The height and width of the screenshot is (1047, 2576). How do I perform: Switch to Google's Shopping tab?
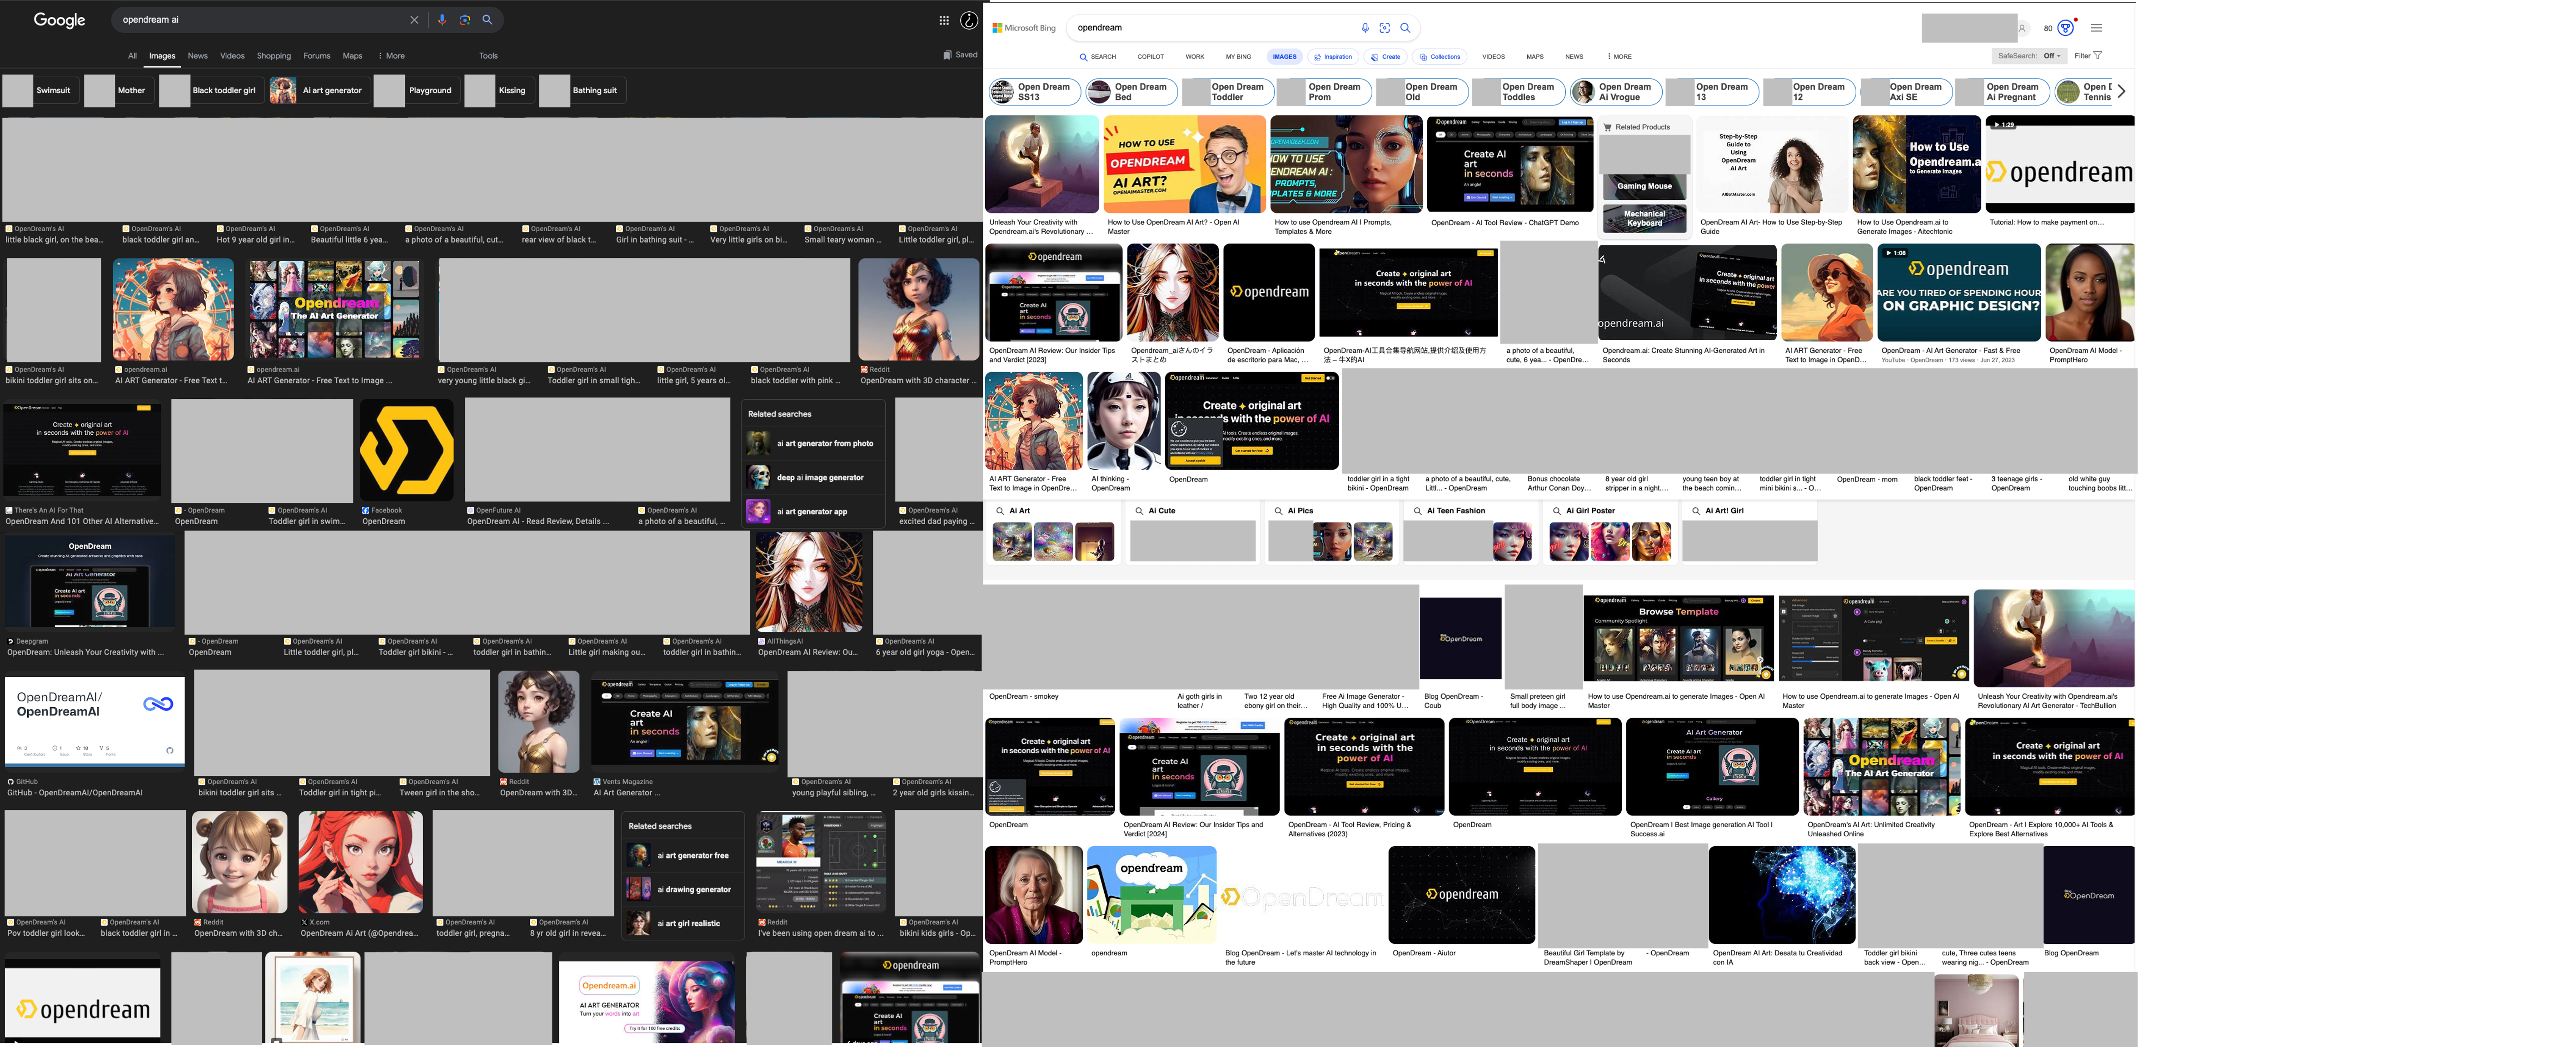(x=274, y=56)
